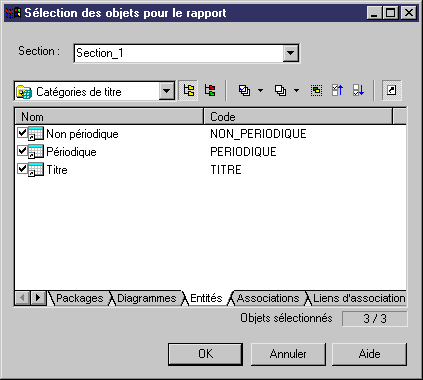Click Move Selected to Bottom icon
Viewport: 423px width, 380px height.
tap(359, 90)
